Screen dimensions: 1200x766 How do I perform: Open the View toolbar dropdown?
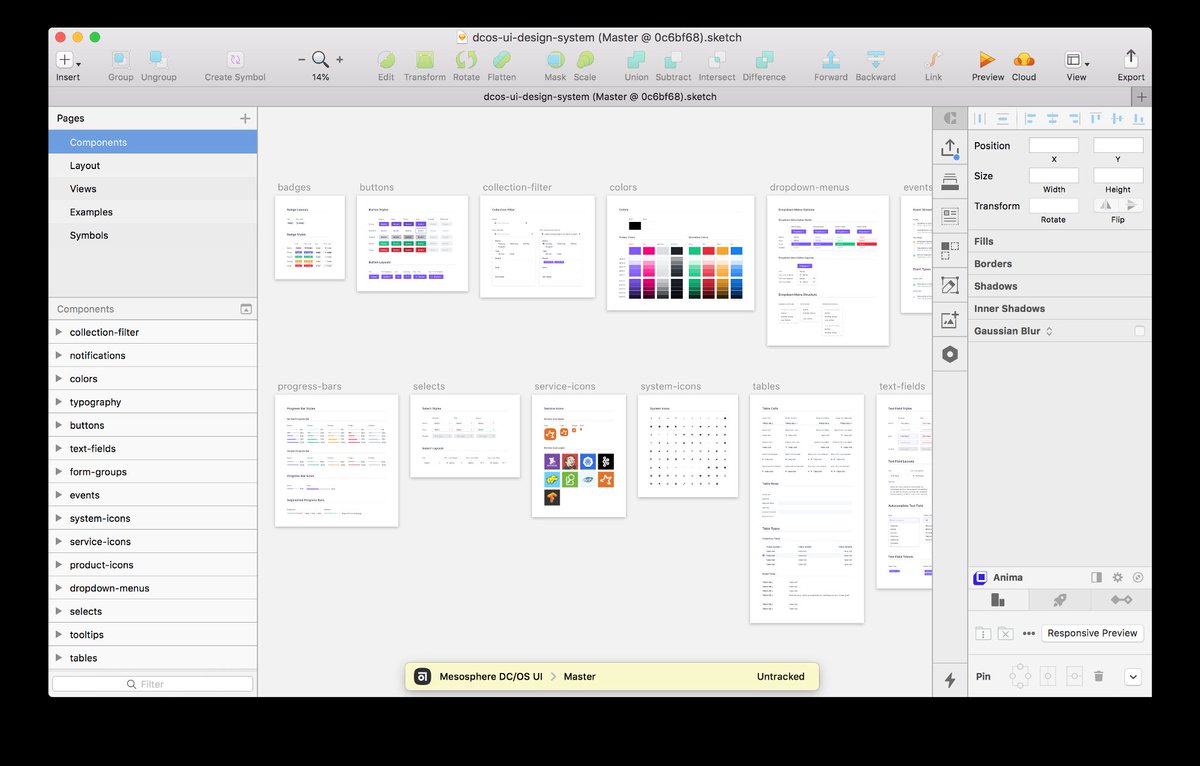tap(1076, 60)
